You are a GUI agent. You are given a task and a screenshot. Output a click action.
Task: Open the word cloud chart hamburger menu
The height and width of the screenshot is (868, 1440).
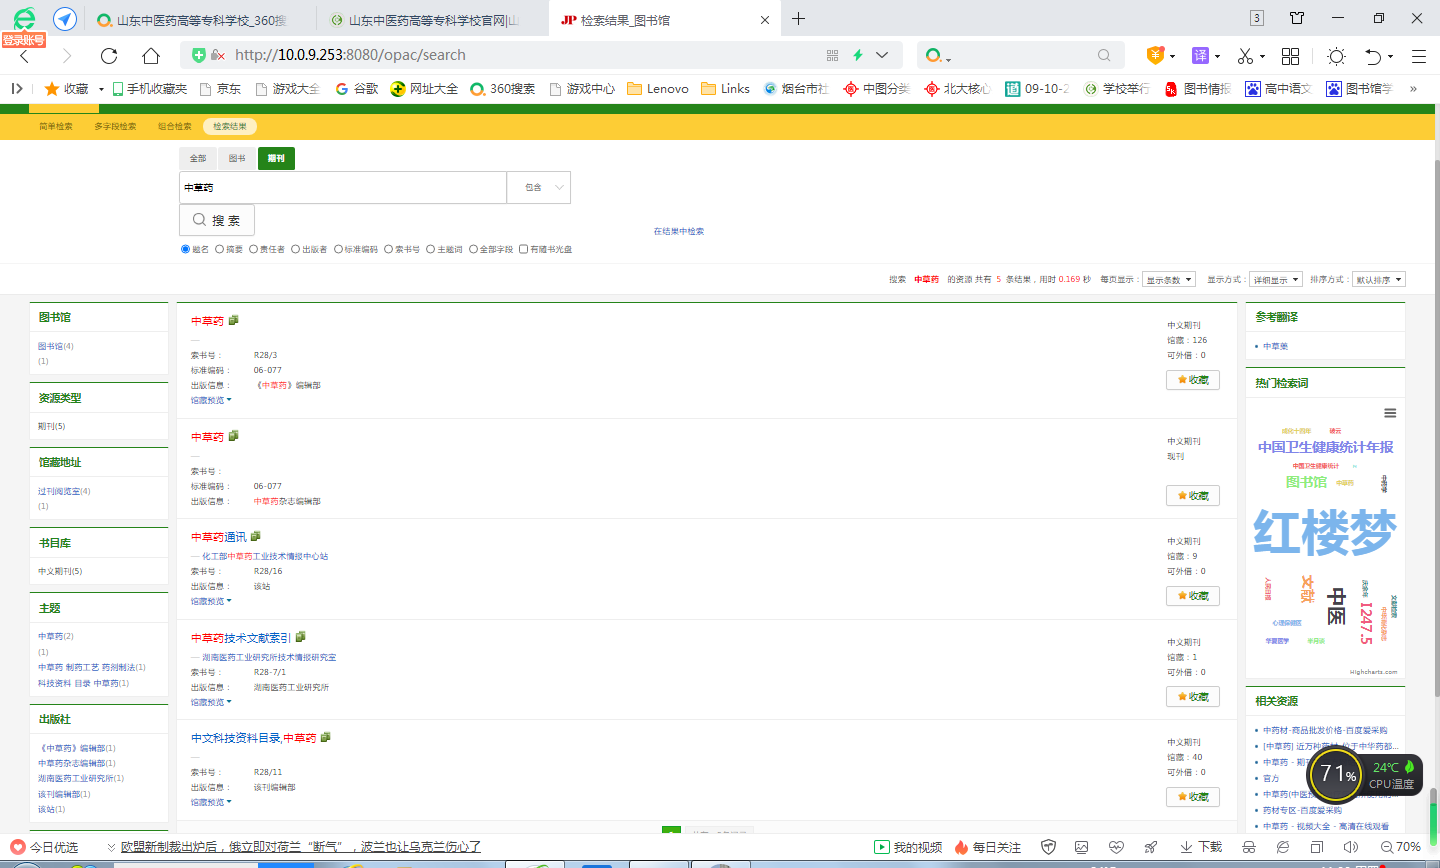pos(1390,413)
